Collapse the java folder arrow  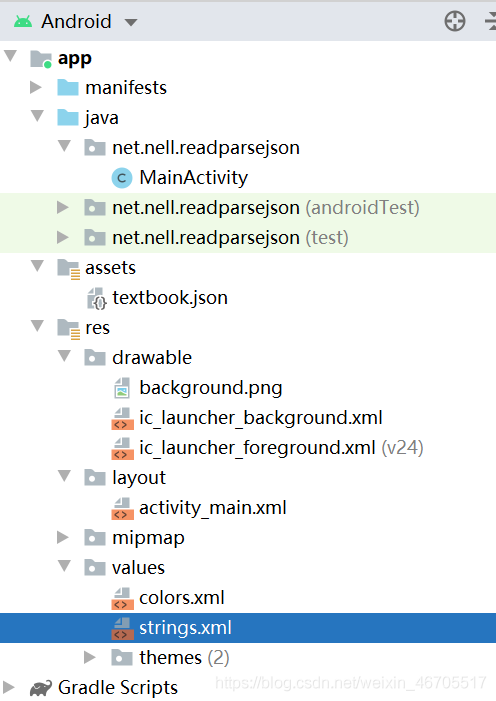[37, 116]
